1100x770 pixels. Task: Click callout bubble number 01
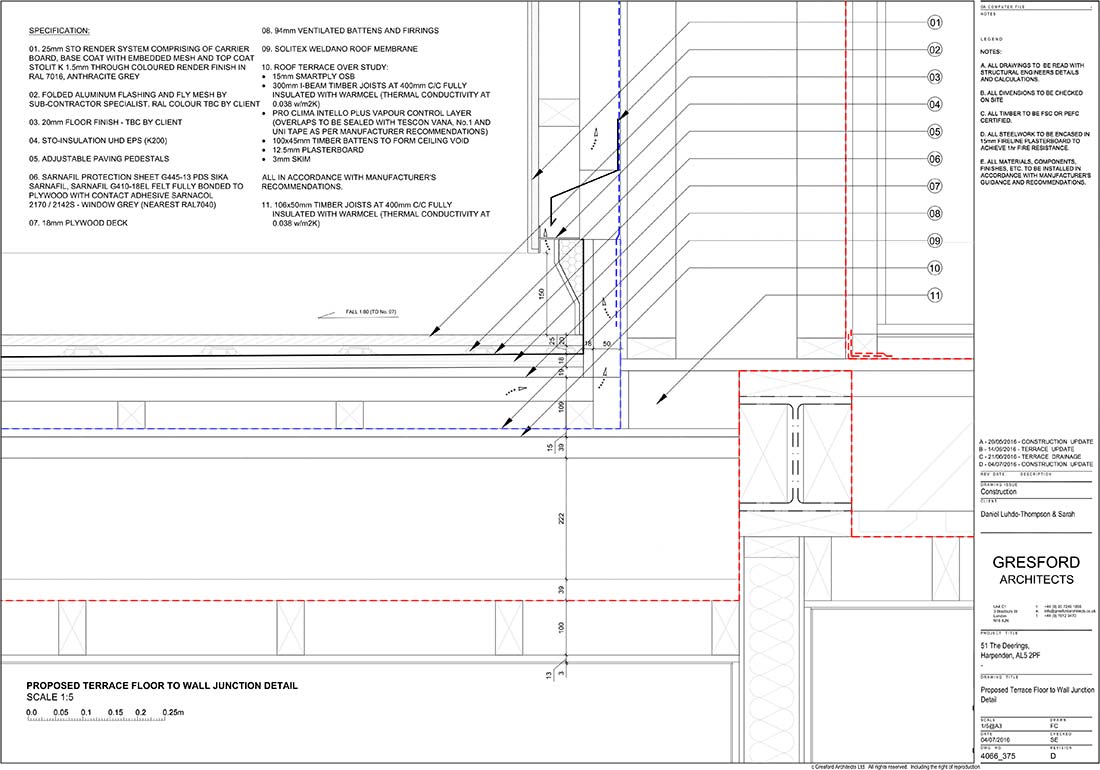(935, 22)
